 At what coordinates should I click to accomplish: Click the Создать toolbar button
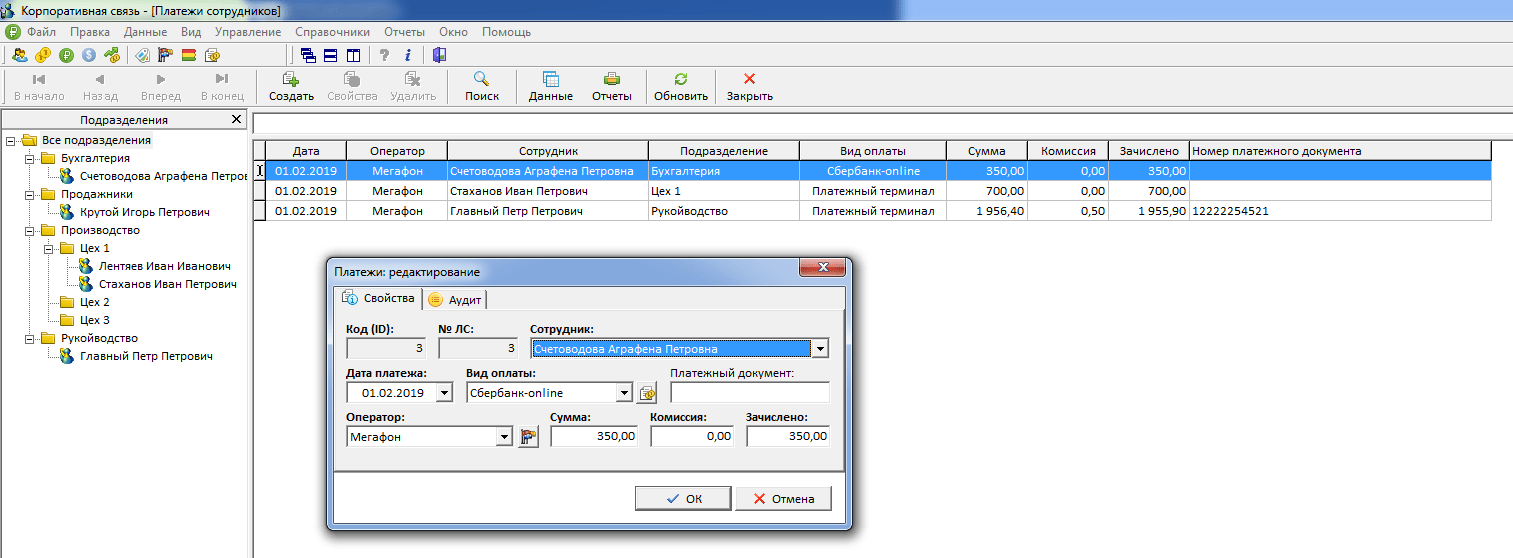coord(291,87)
